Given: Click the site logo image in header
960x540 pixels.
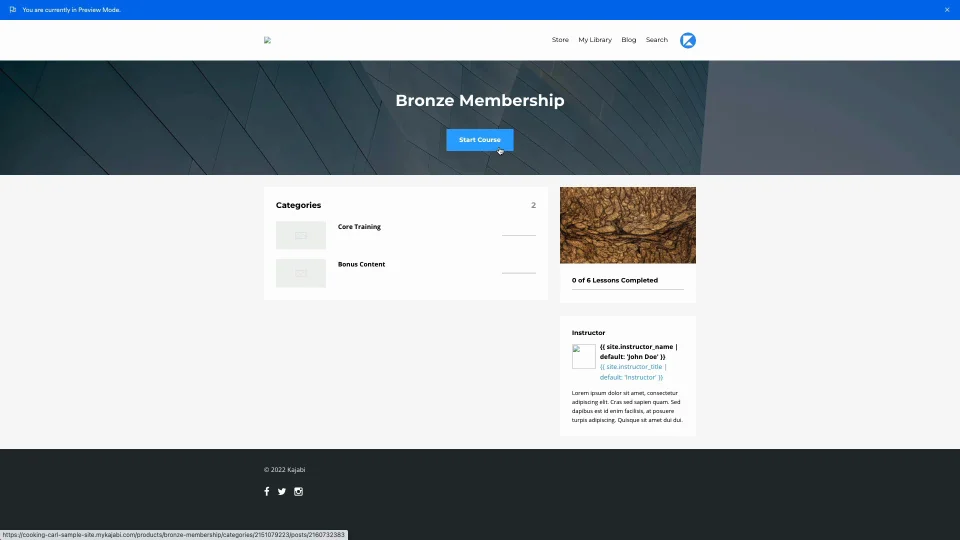Looking at the screenshot, I should point(268,40).
